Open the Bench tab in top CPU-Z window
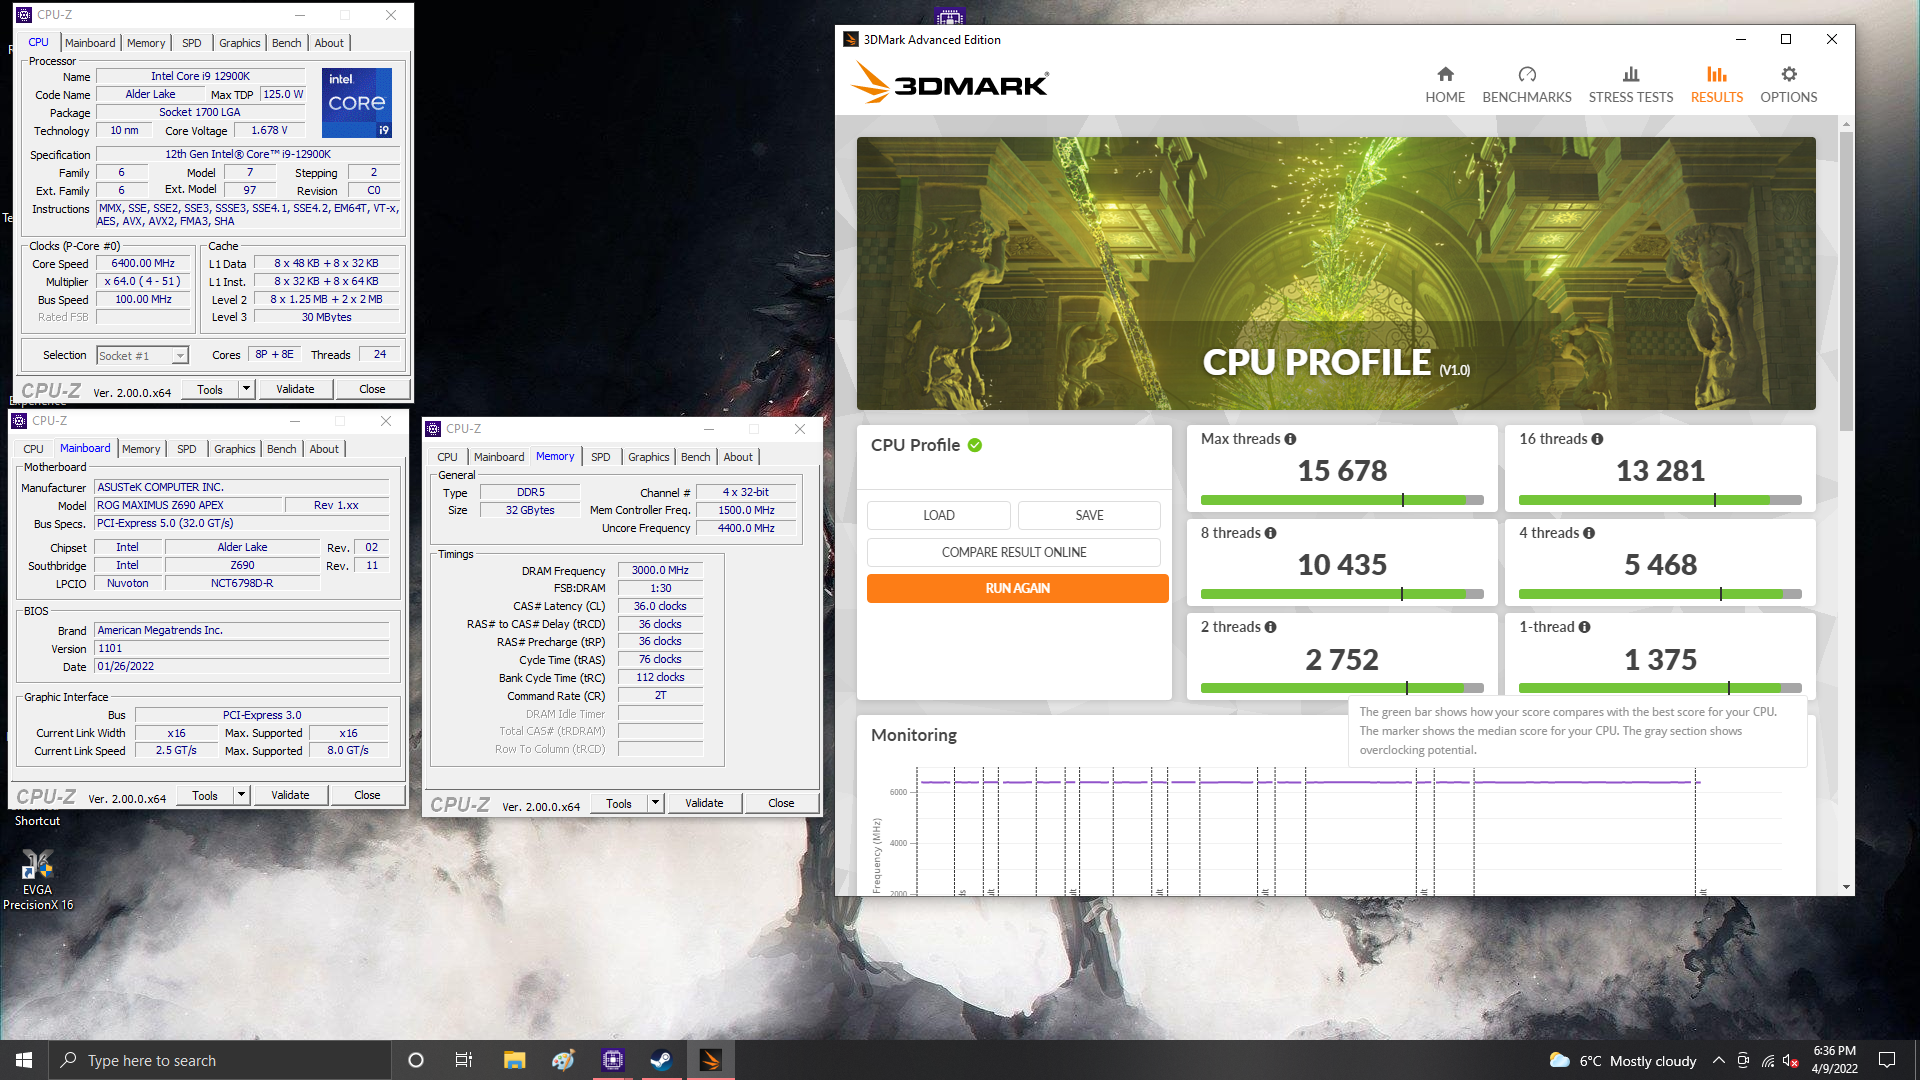1920x1080 pixels. coord(286,43)
